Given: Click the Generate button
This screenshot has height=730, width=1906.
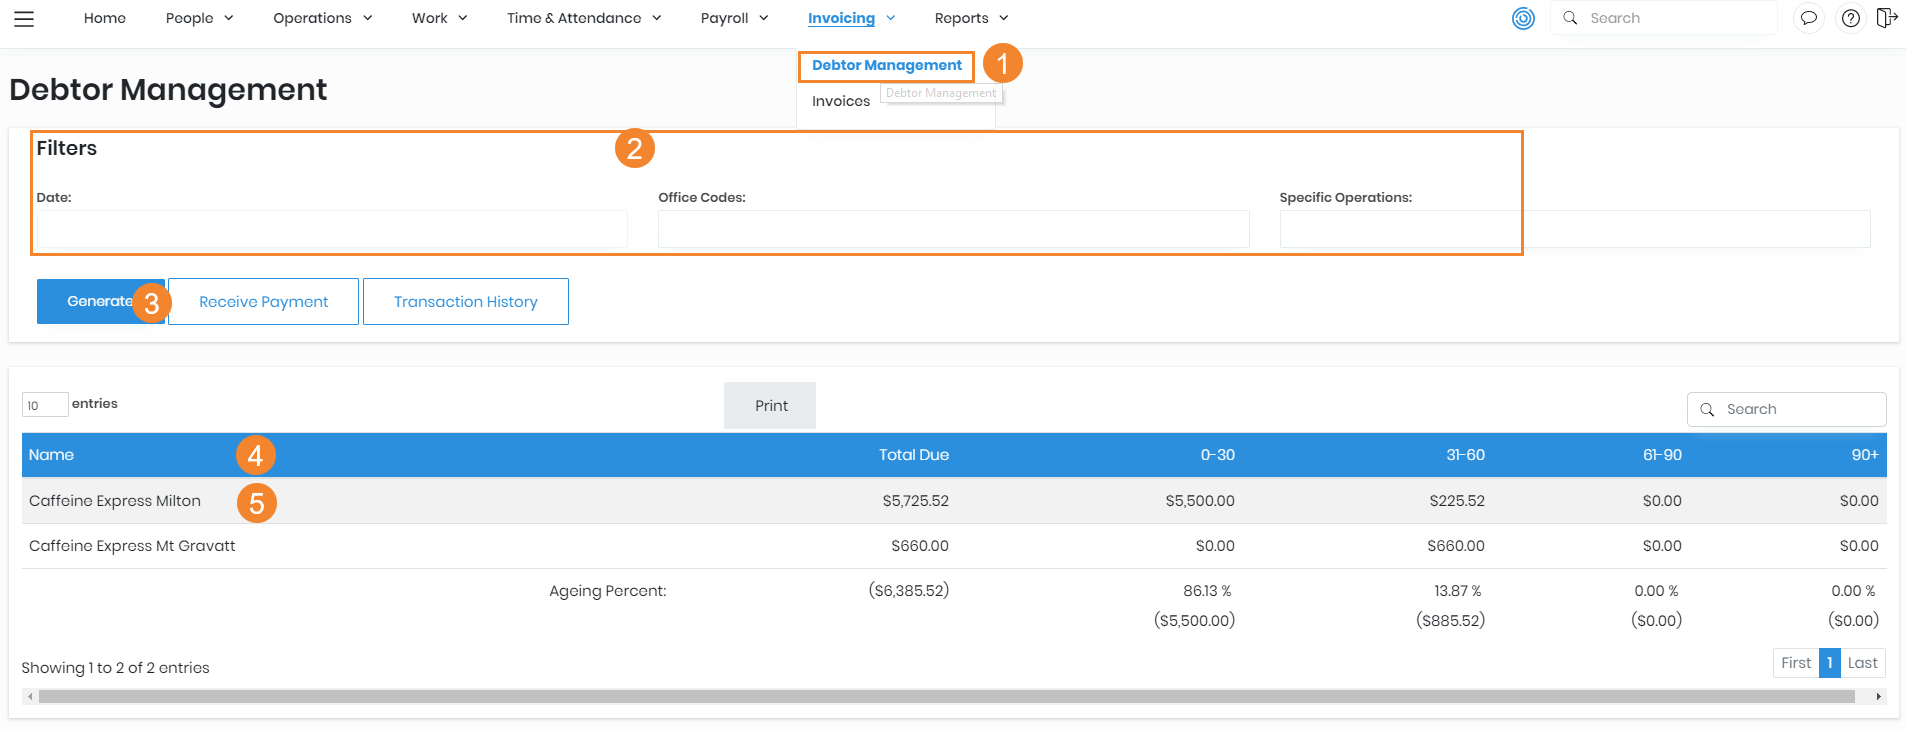Looking at the screenshot, I should pos(99,301).
